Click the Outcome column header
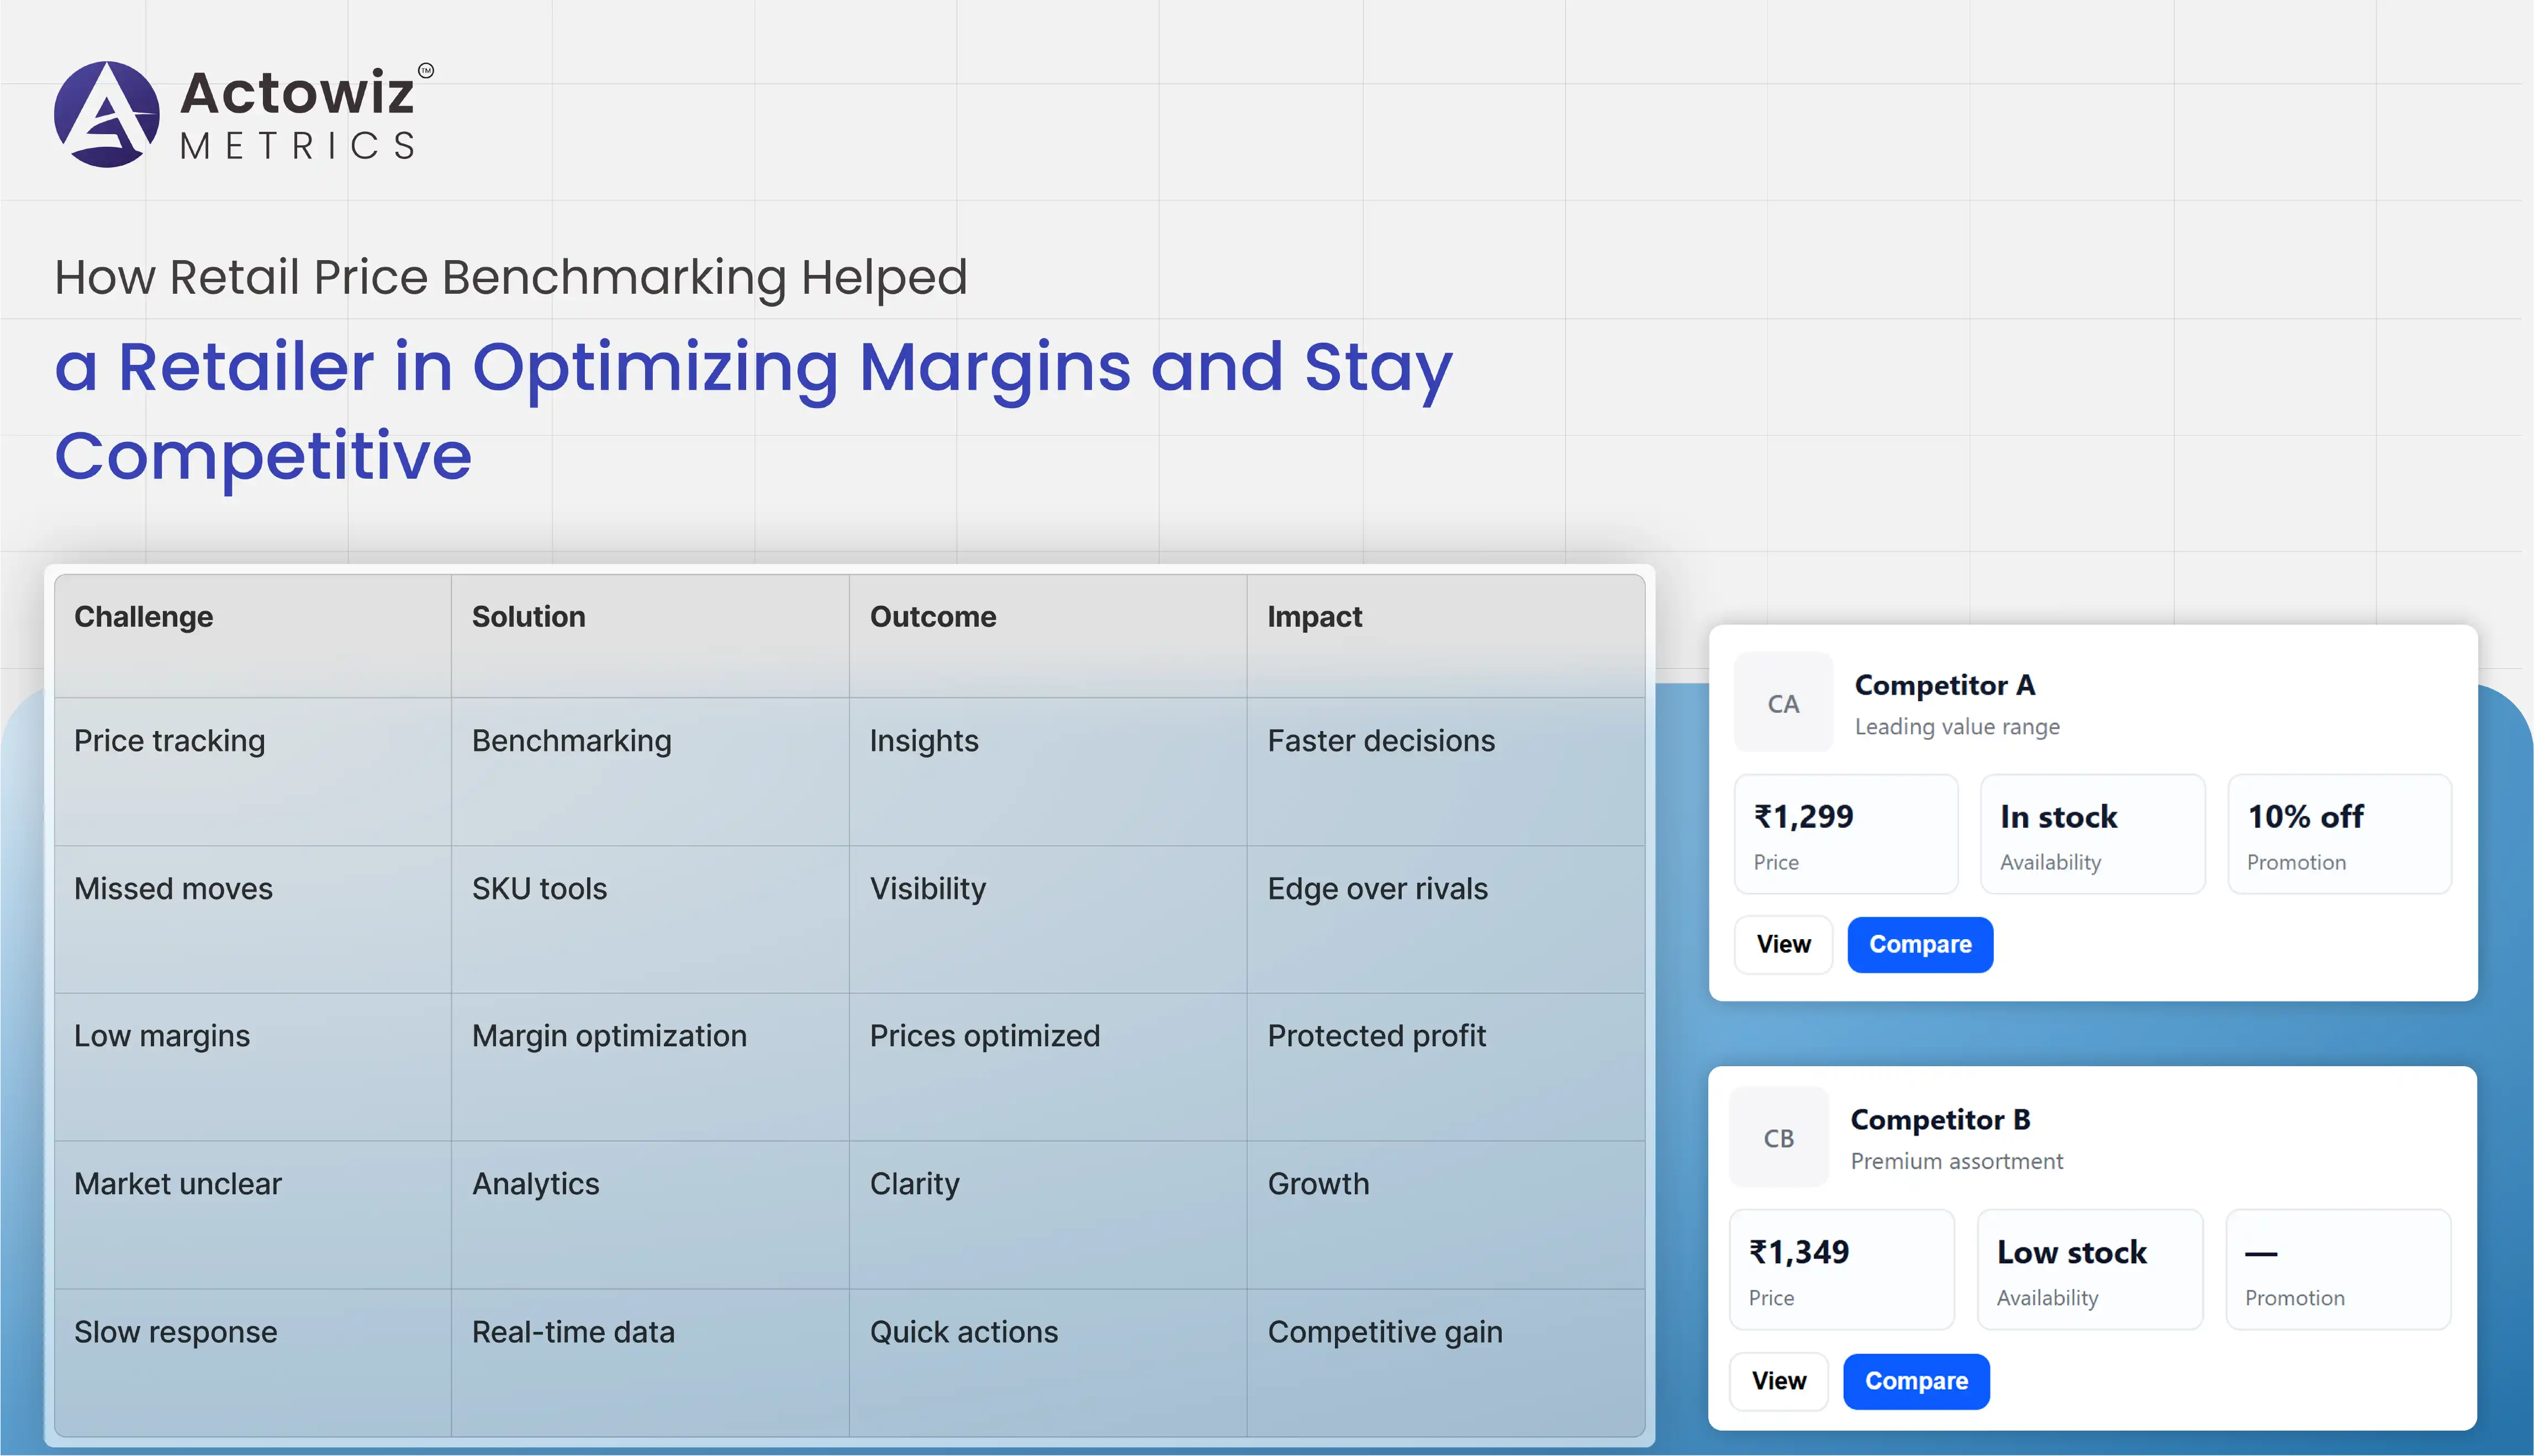Viewport: 2534px width, 1456px height. [932, 617]
